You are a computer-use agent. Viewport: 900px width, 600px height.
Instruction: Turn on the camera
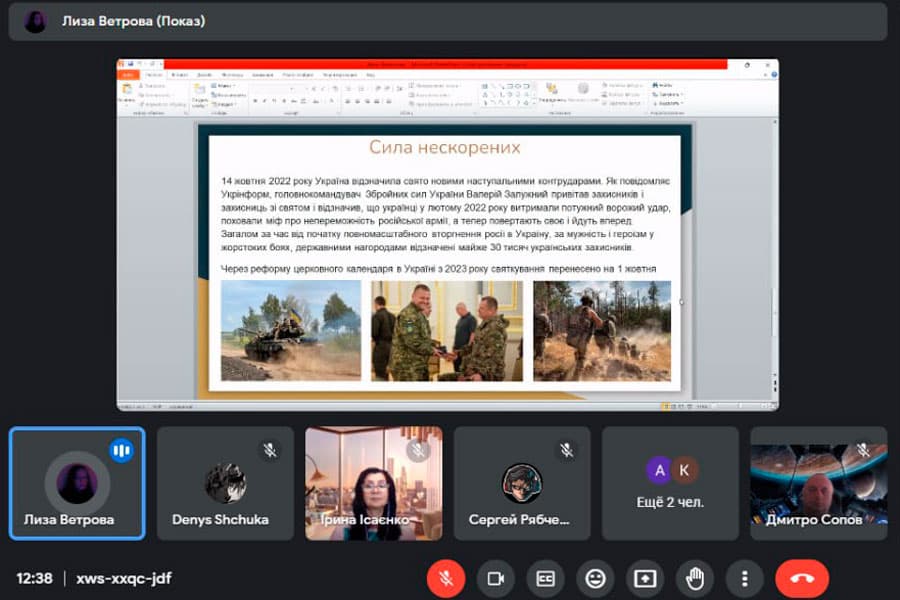click(x=495, y=578)
